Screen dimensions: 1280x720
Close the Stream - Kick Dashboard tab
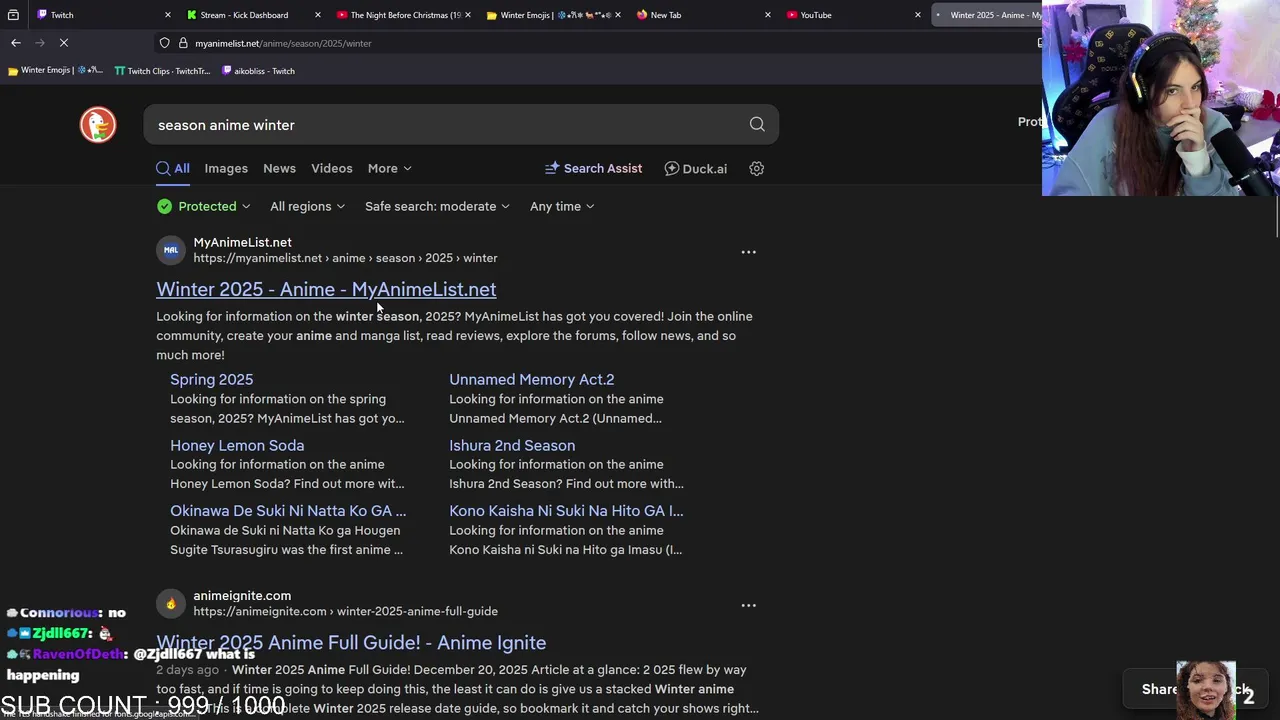tap(318, 15)
